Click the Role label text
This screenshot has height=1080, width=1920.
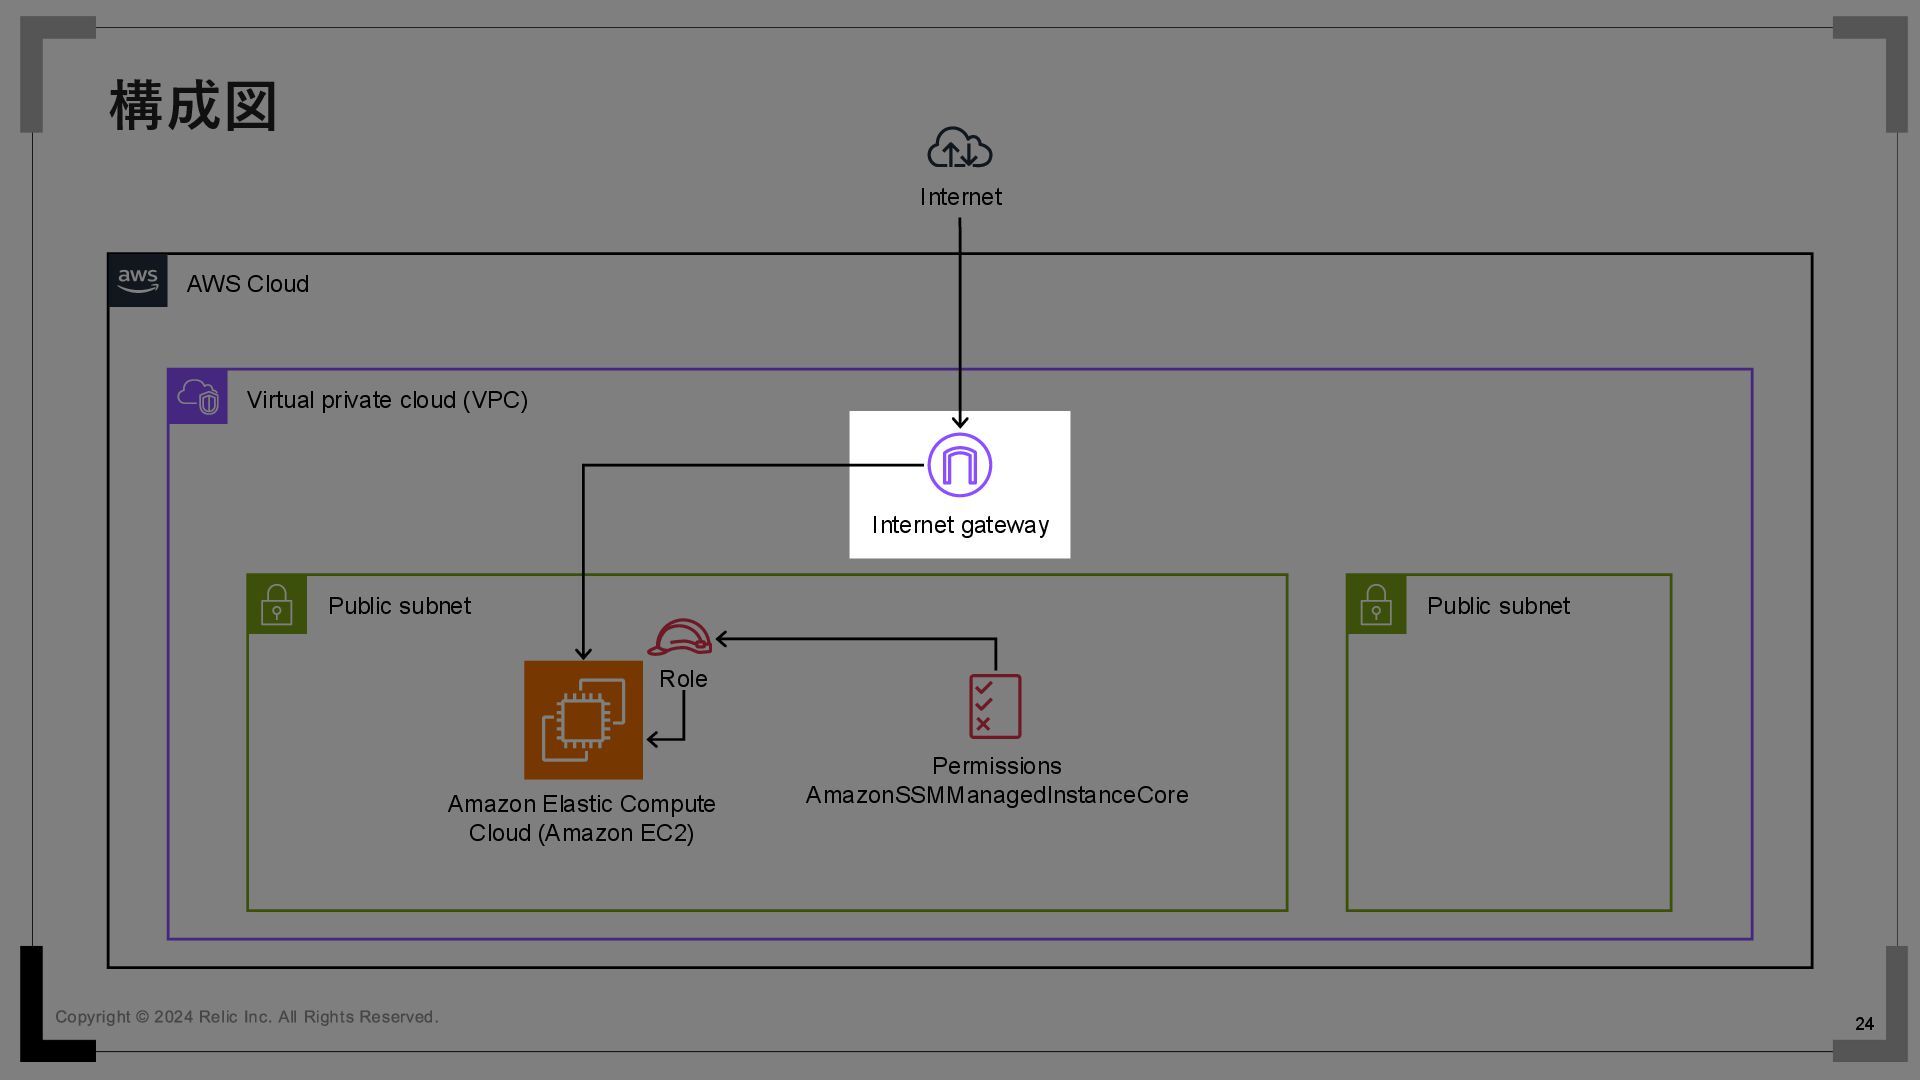tap(683, 679)
